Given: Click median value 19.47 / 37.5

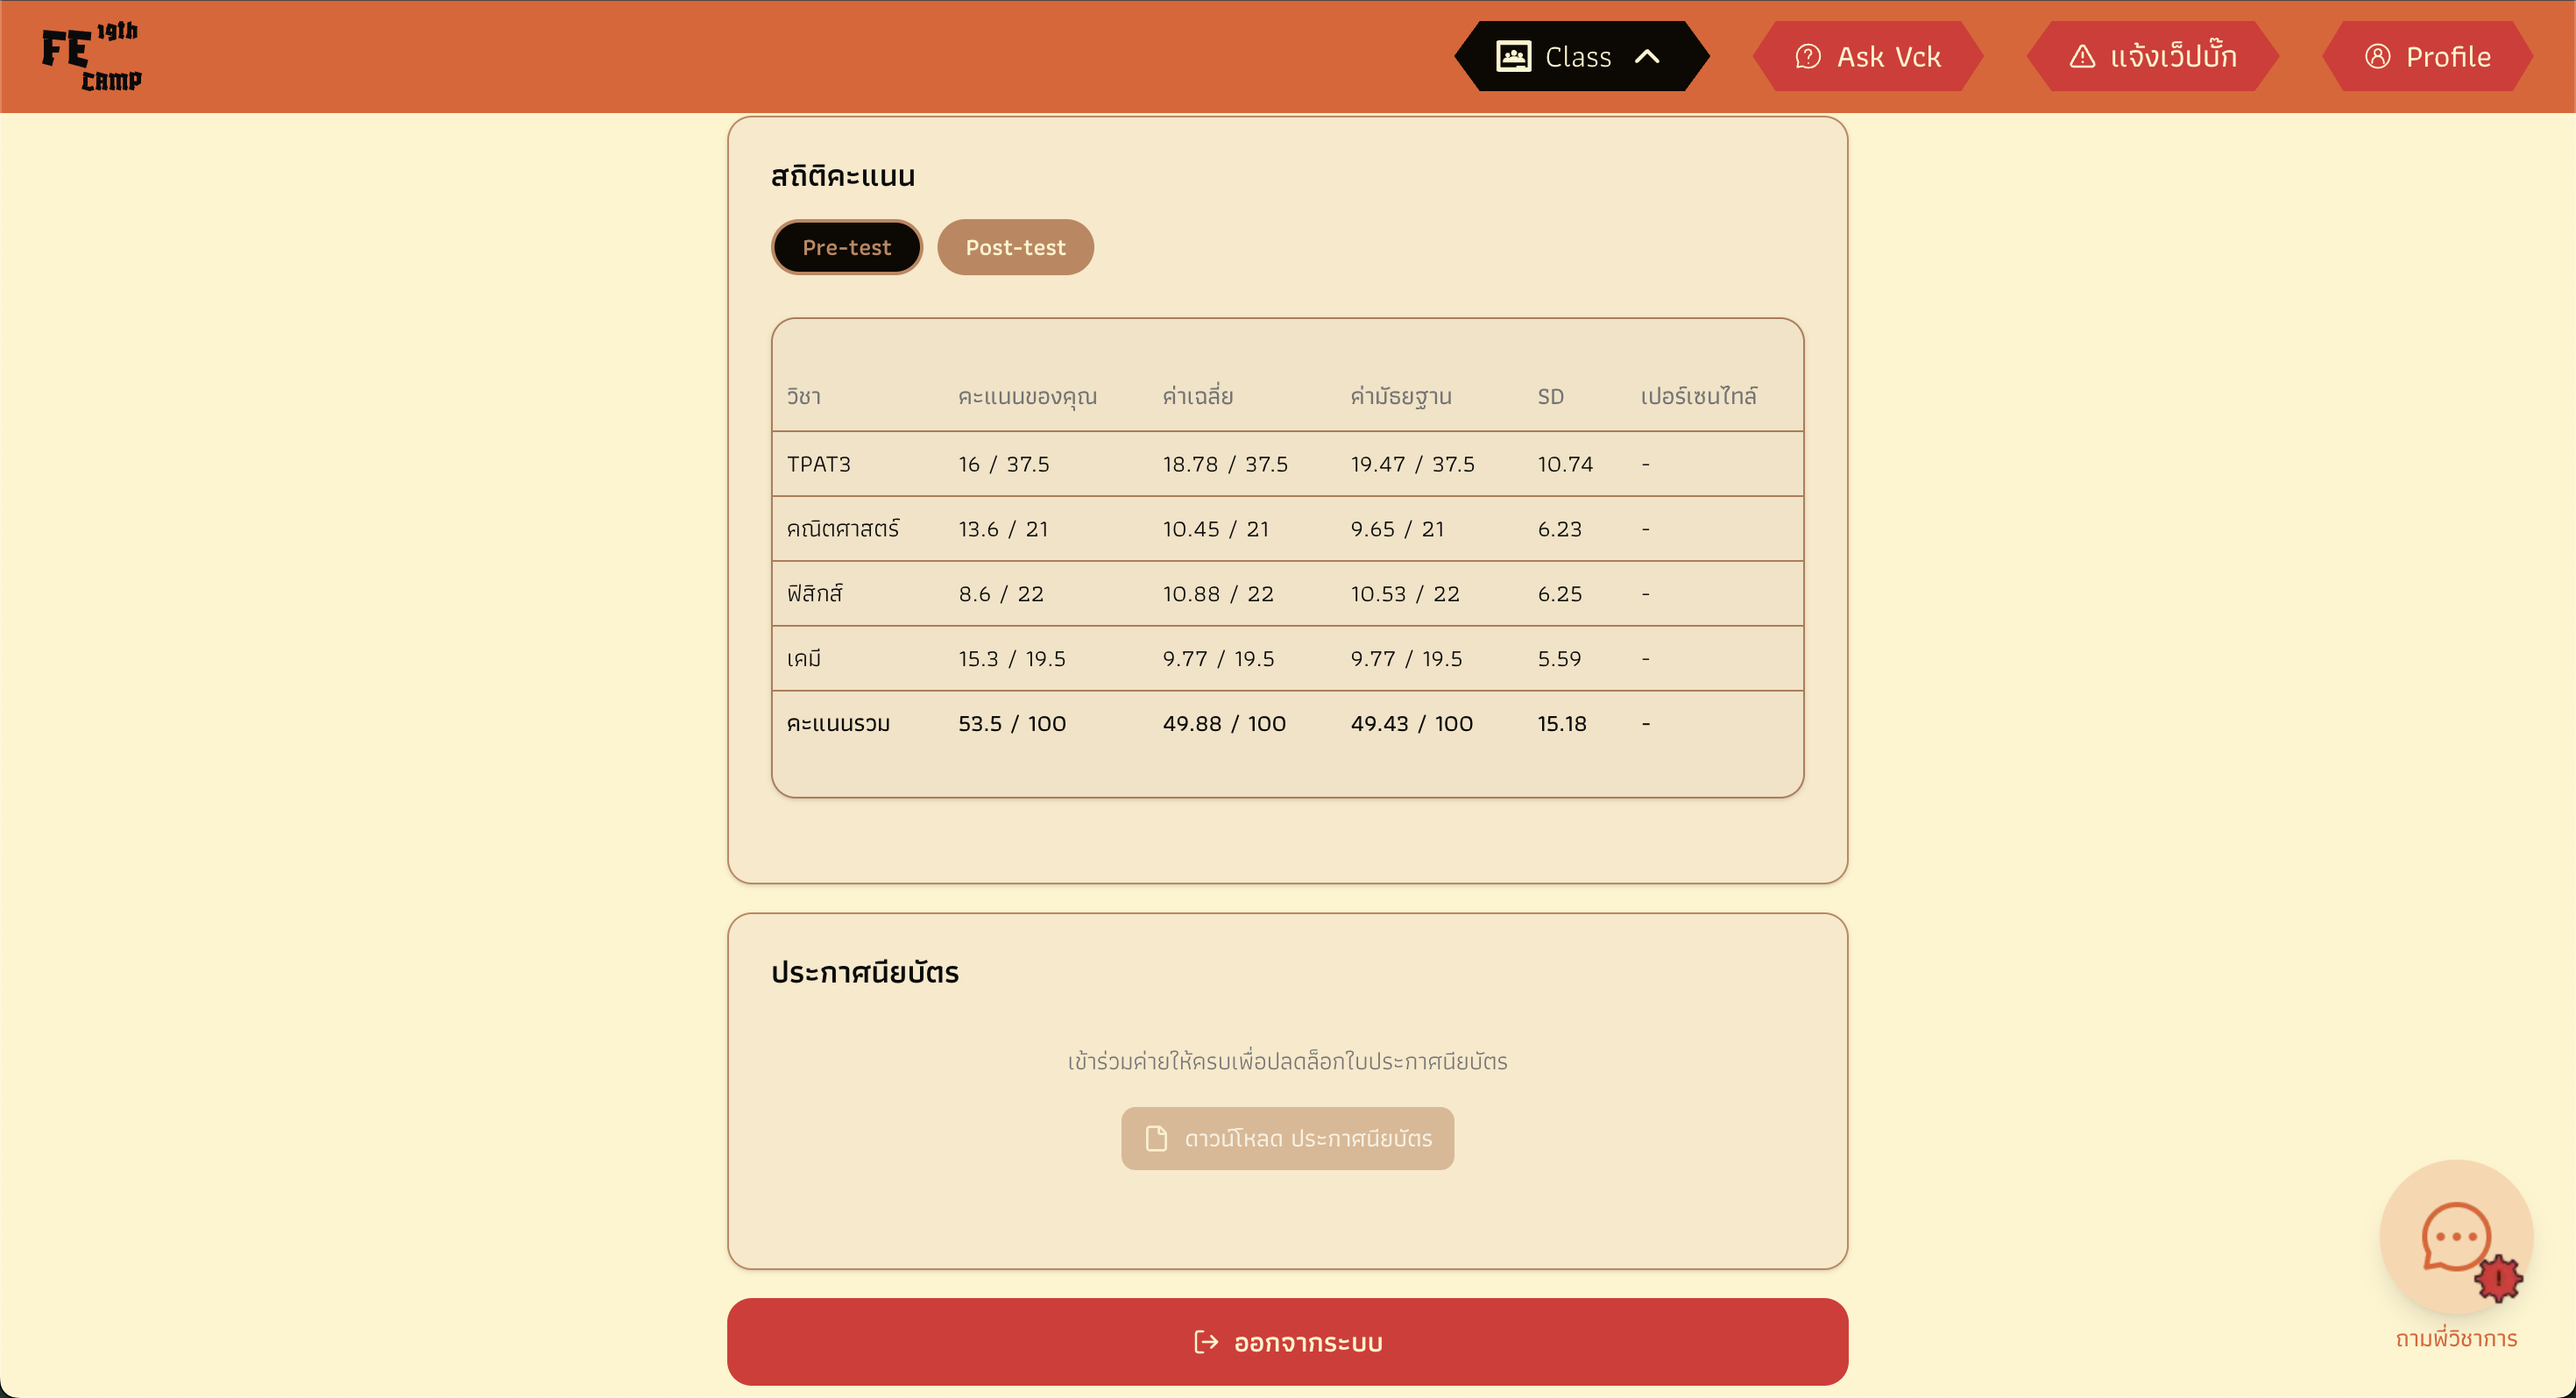Looking at the screenshot, I should tap(1413, 464).
